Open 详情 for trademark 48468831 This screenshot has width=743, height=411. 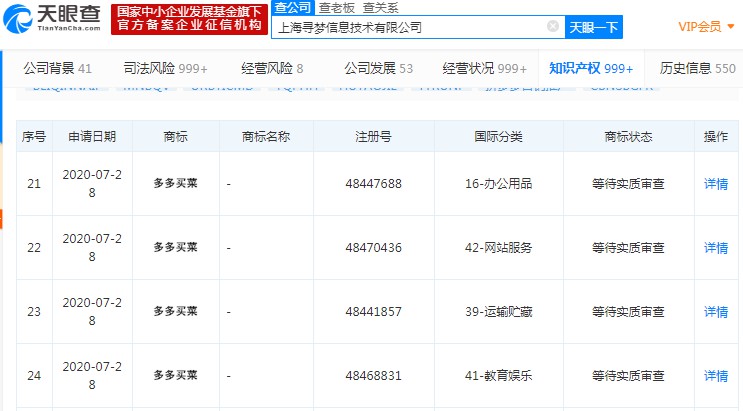pyautogui.click(x=716, y=375)
